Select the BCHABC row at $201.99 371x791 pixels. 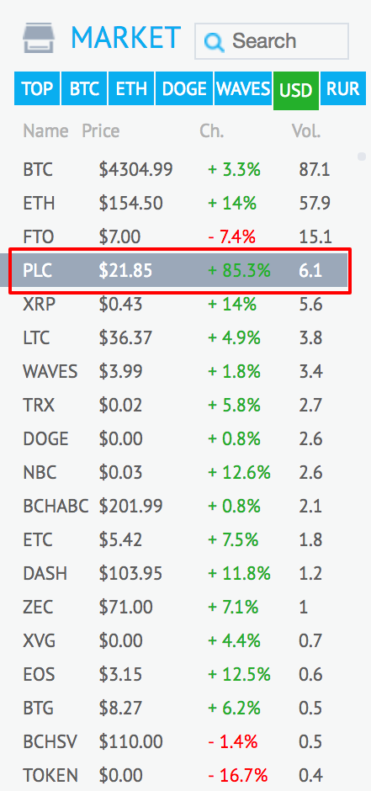(181, 506)
